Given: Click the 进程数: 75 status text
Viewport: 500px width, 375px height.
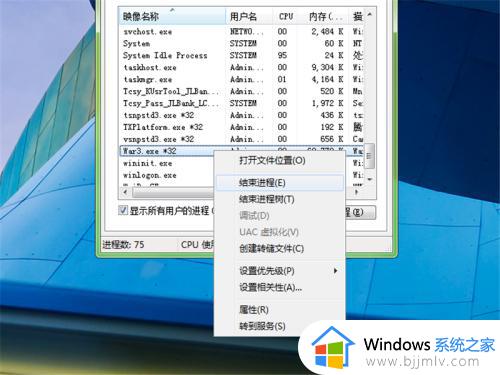Looking at the screenshot, I should (123, 245).
